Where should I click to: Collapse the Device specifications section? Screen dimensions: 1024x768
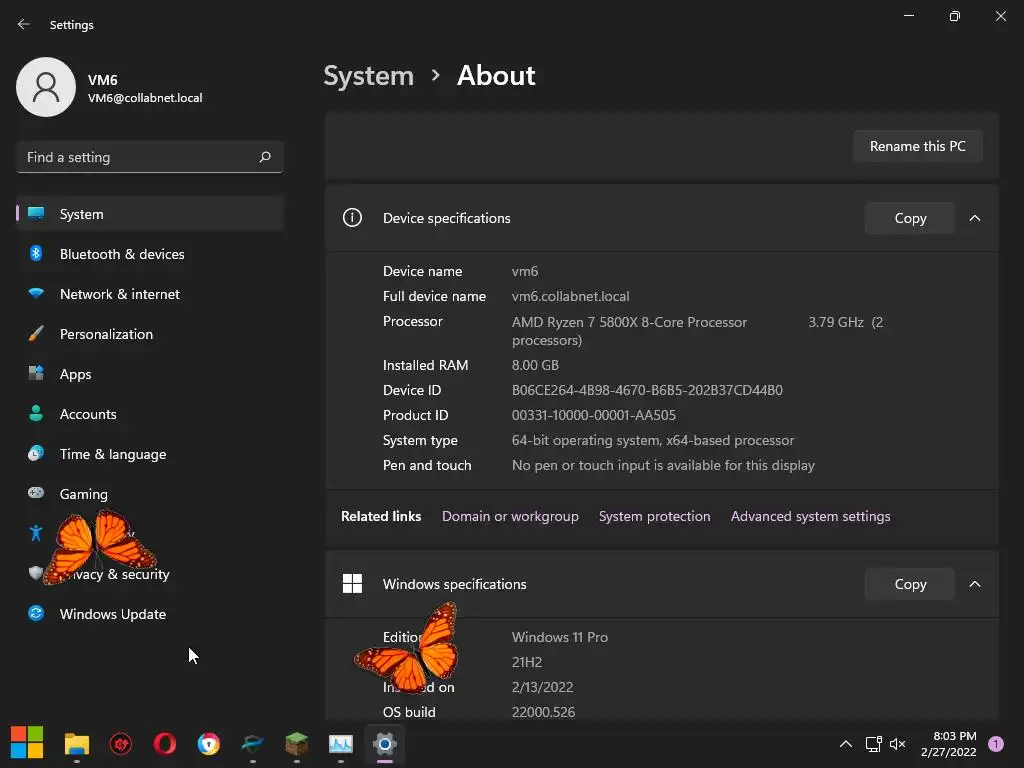point(974,218)
